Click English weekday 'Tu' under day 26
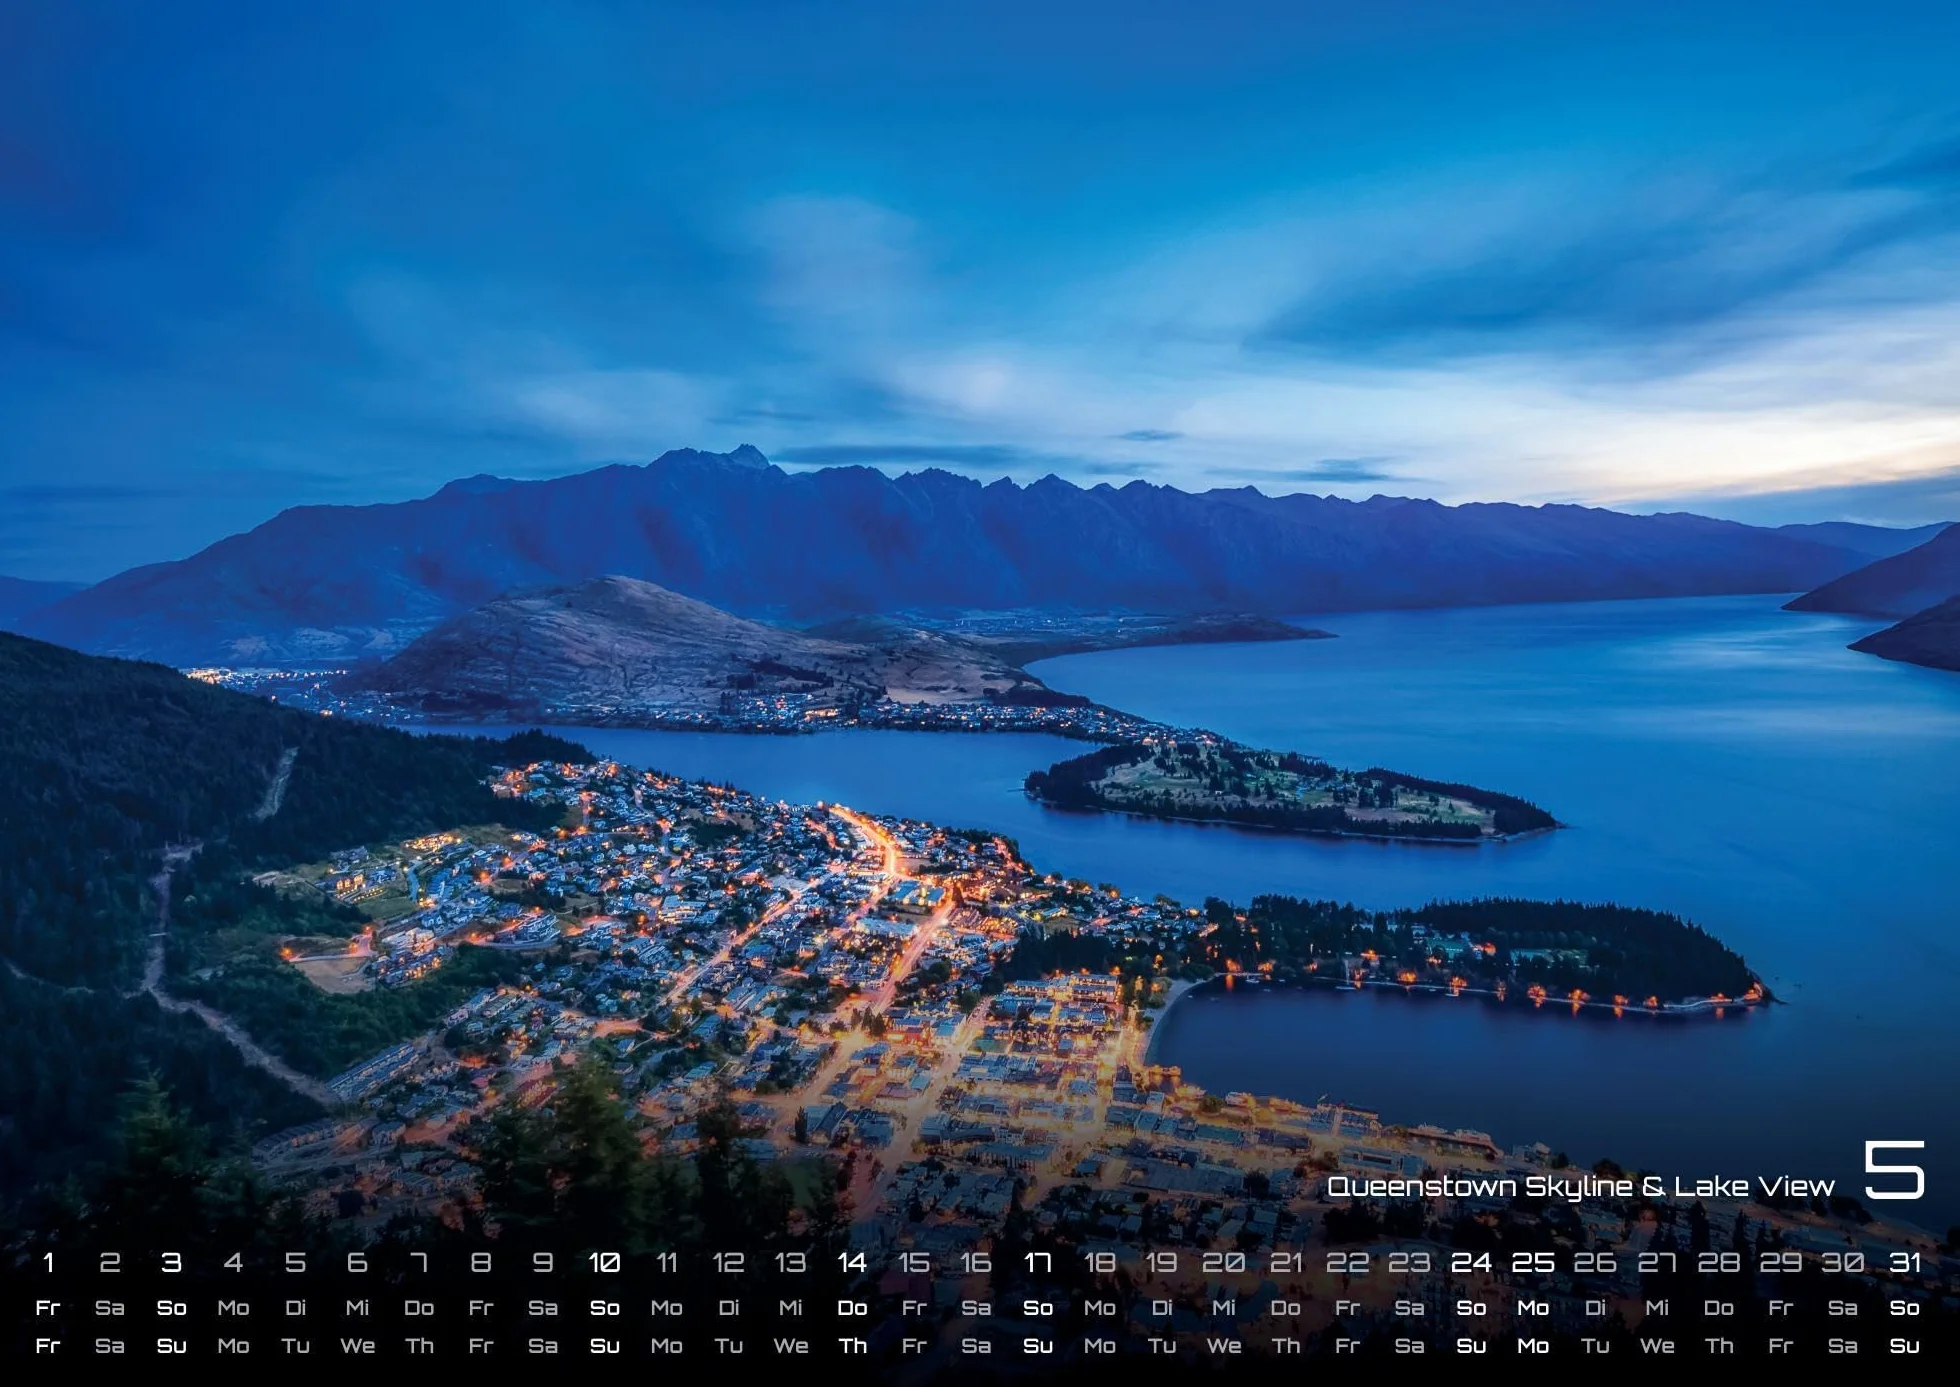This screenshot has width=1960, height=1387. click(1595, 1346)
